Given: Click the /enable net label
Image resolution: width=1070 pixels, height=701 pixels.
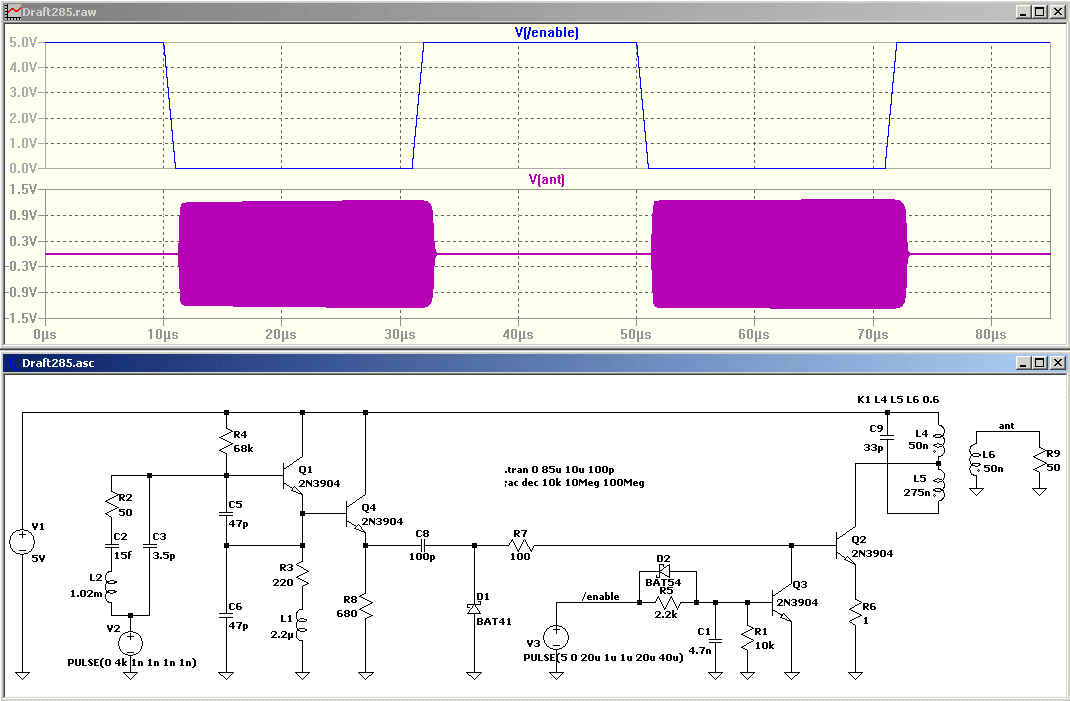Looking at the screenshot, I should click(601, 597).
